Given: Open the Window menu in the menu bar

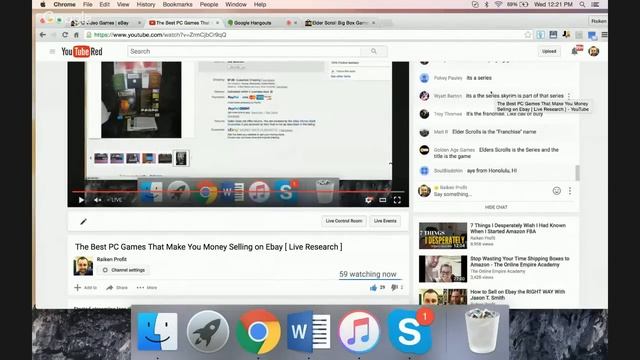Looking at the screenshot, I should point(236,4).
